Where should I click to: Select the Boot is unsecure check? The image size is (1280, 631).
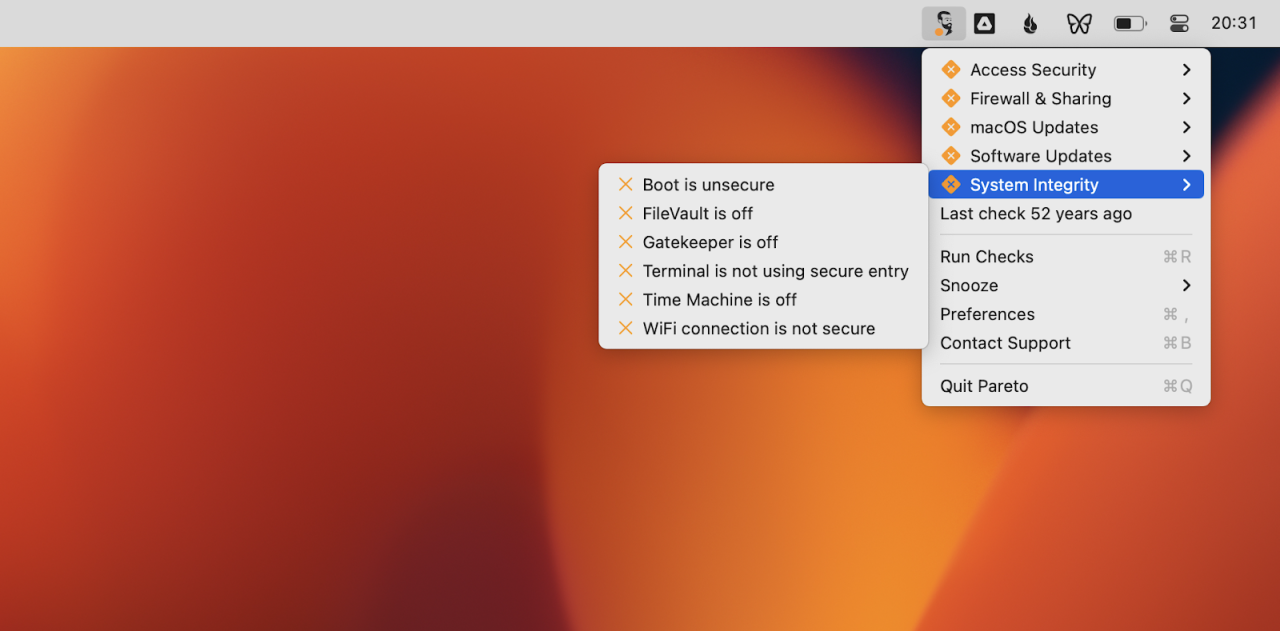coord(763,184)
